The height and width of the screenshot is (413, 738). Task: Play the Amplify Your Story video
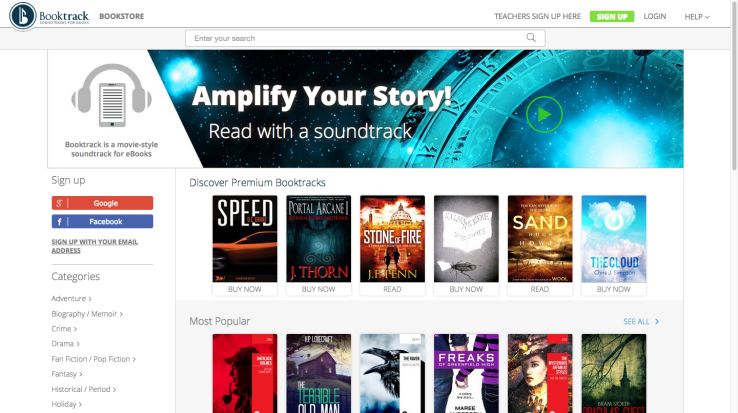click(544, 114)
